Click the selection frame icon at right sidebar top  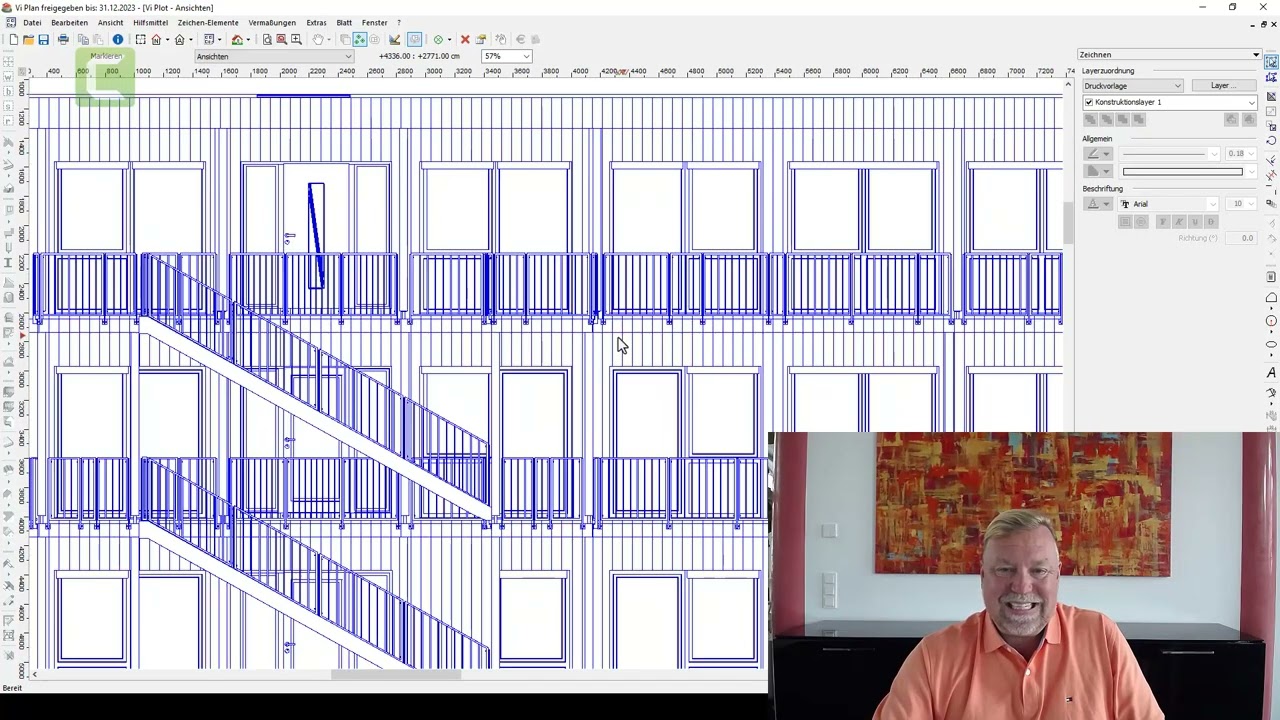point(1271,62)
